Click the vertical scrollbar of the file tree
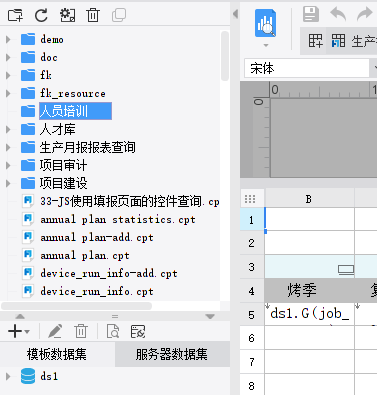The width and height of the screenshot is (377, 395). pos(225,56)
